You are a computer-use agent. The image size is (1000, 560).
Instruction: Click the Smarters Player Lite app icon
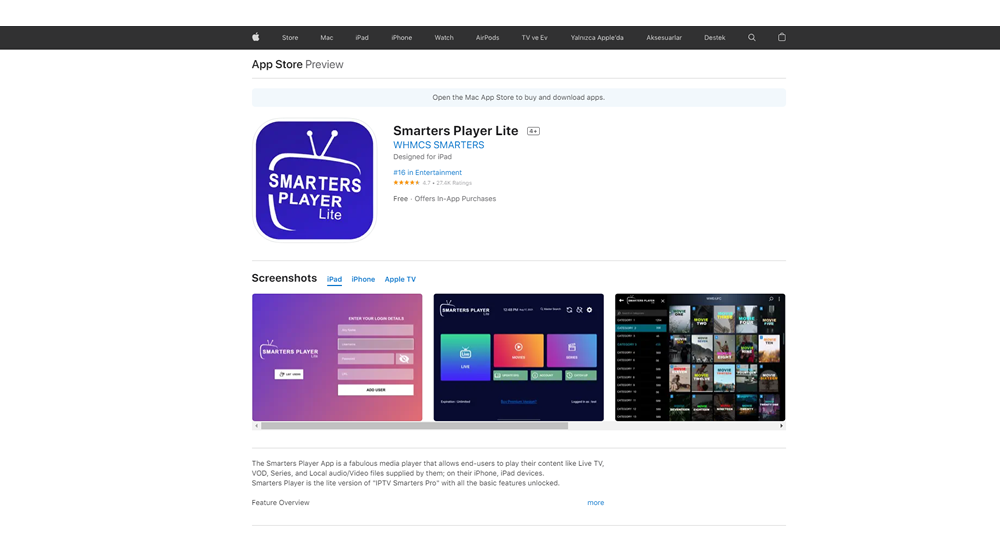pos(314,181)
